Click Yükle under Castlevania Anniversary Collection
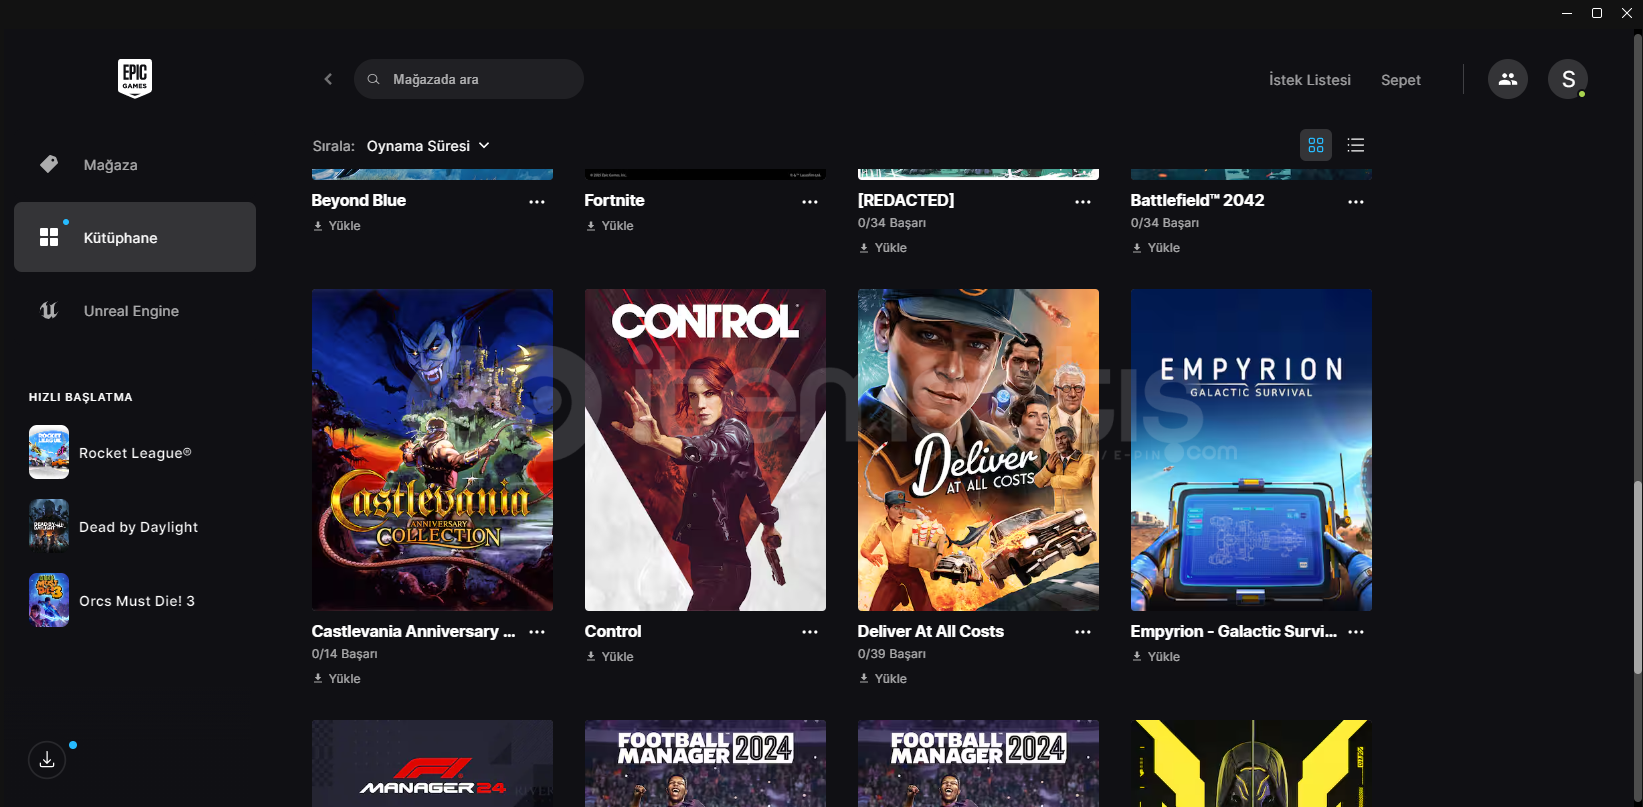Screen dimensions: 1643x807 (337, 679)
